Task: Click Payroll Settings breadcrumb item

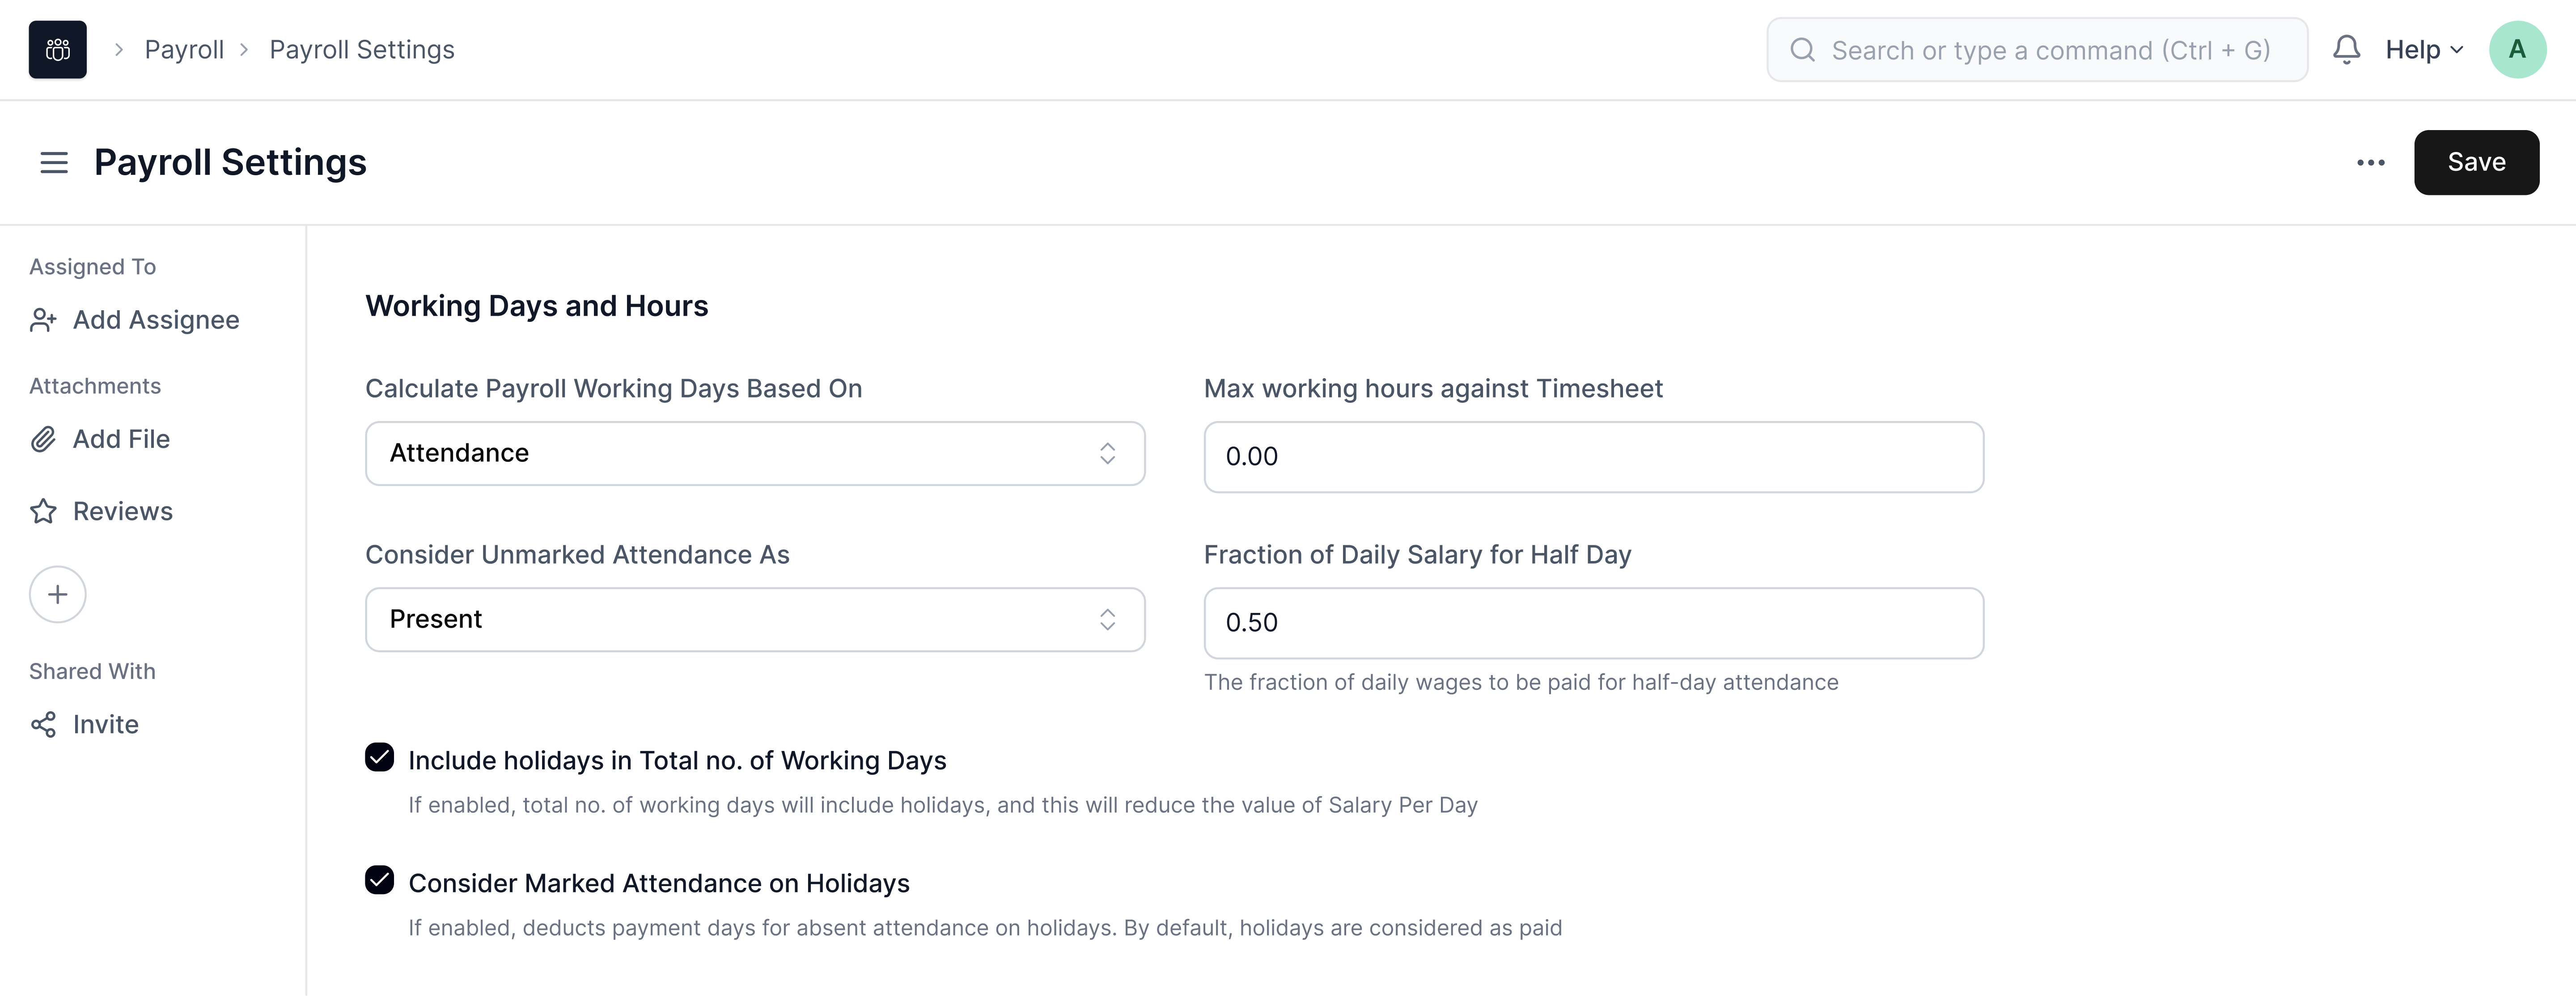Action: 362,50
